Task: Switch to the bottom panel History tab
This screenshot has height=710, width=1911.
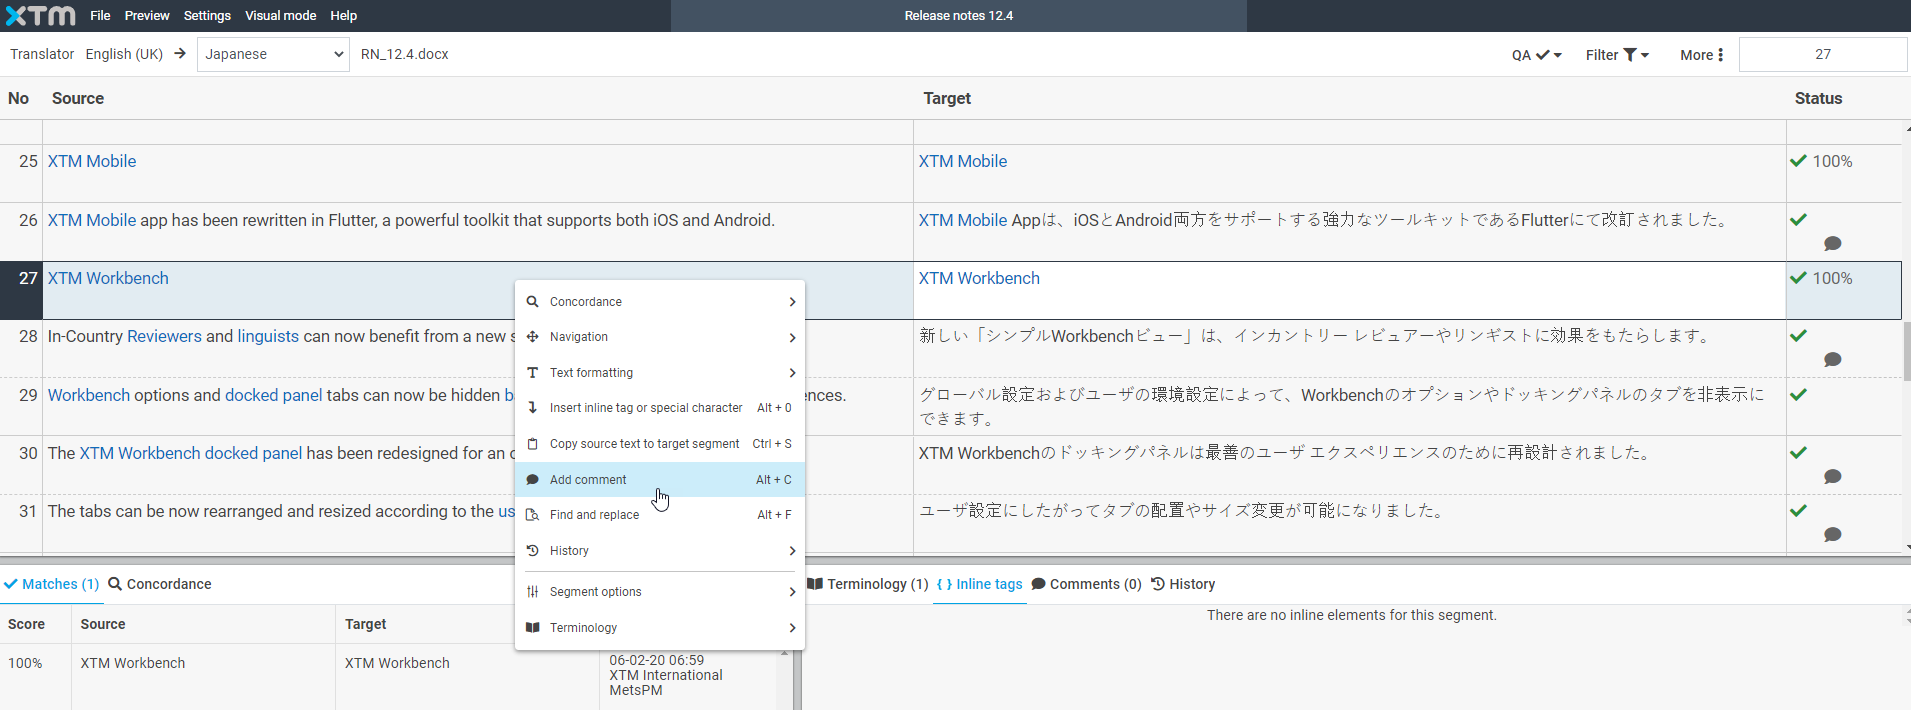Action: tap(1183, 584)
